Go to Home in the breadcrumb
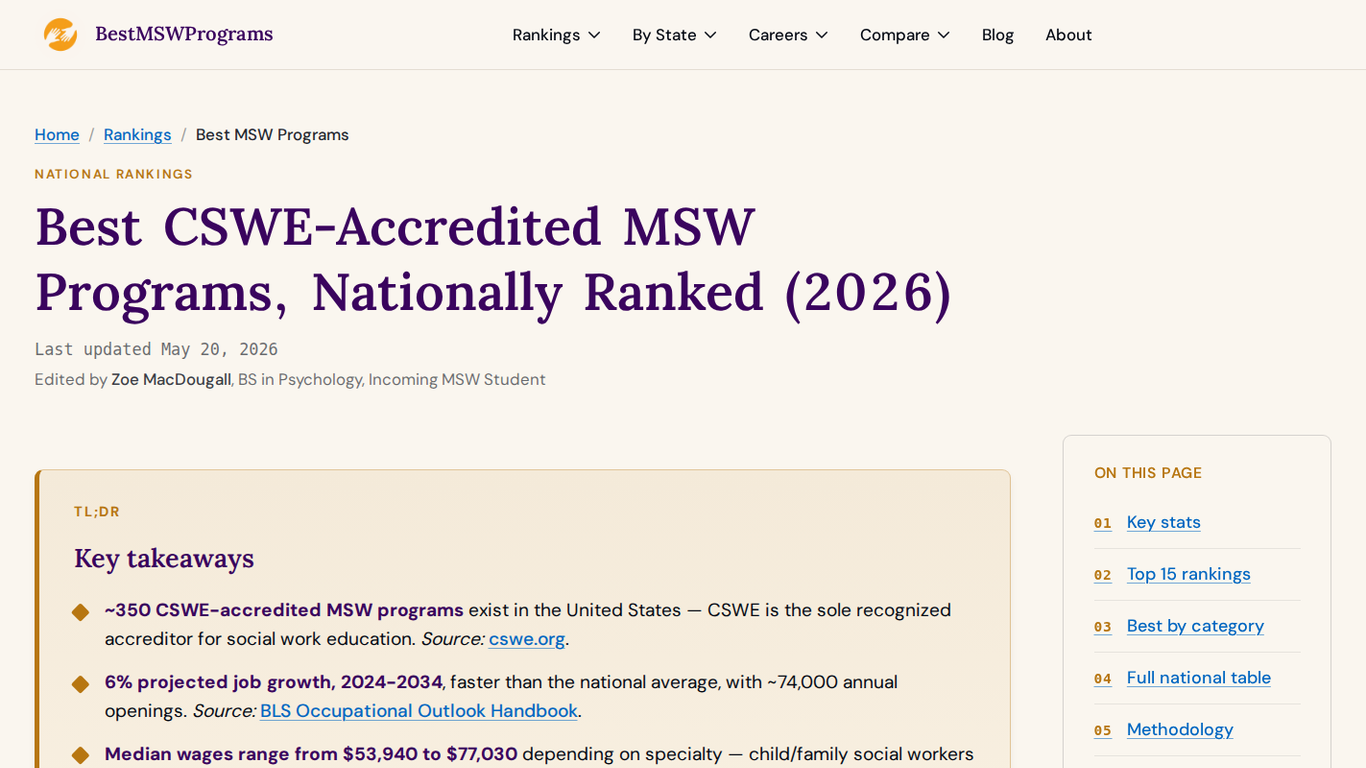Viewport: 1366px width, 768px height. click(57, 135)
